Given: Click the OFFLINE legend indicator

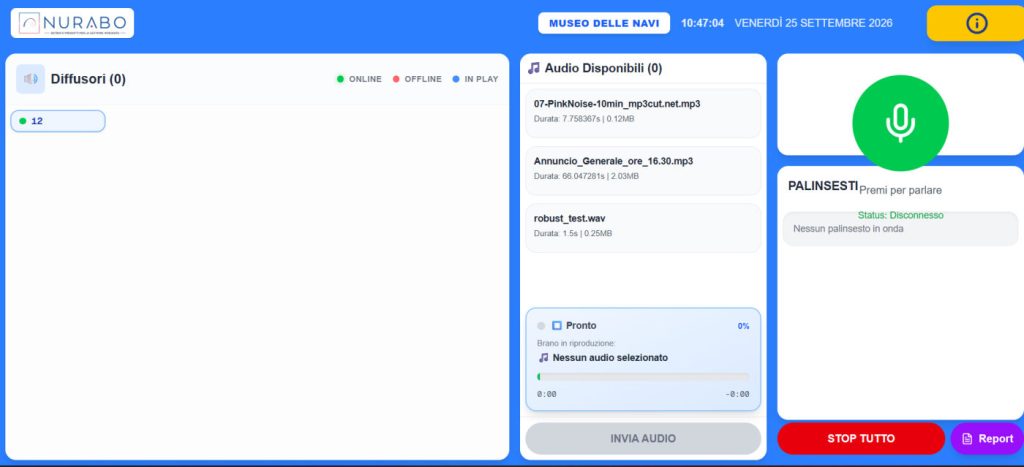Looking at the screenshot, I should pyautogui.click(x=417, y=79).
